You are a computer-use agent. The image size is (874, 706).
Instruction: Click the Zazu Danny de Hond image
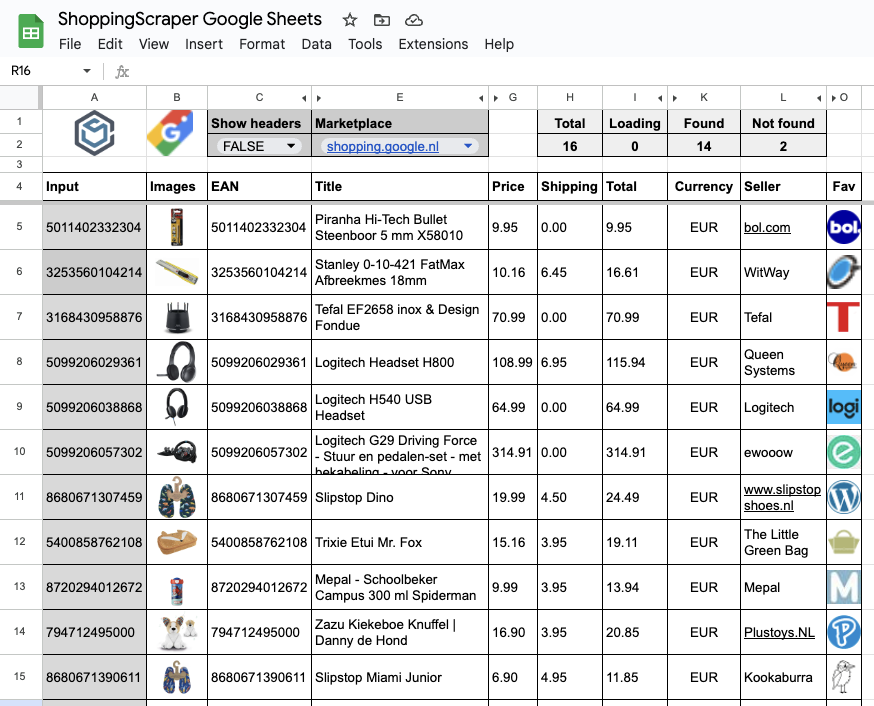pyautogui.click(x=177, y=632)
